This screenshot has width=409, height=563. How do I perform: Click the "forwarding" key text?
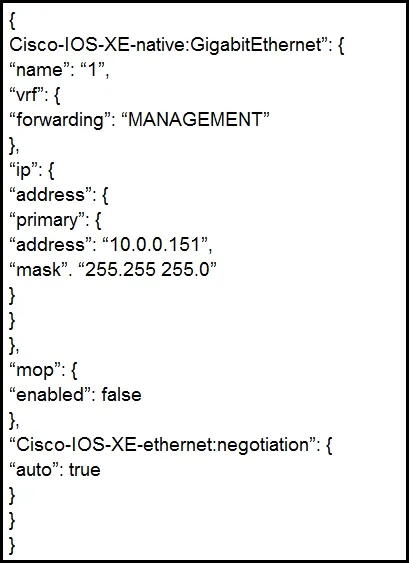59,120
